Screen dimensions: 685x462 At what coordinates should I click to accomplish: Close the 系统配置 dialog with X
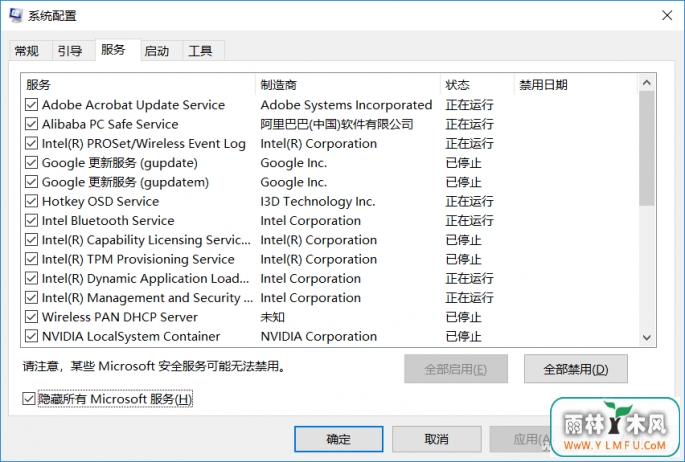[x=667, y=16]
